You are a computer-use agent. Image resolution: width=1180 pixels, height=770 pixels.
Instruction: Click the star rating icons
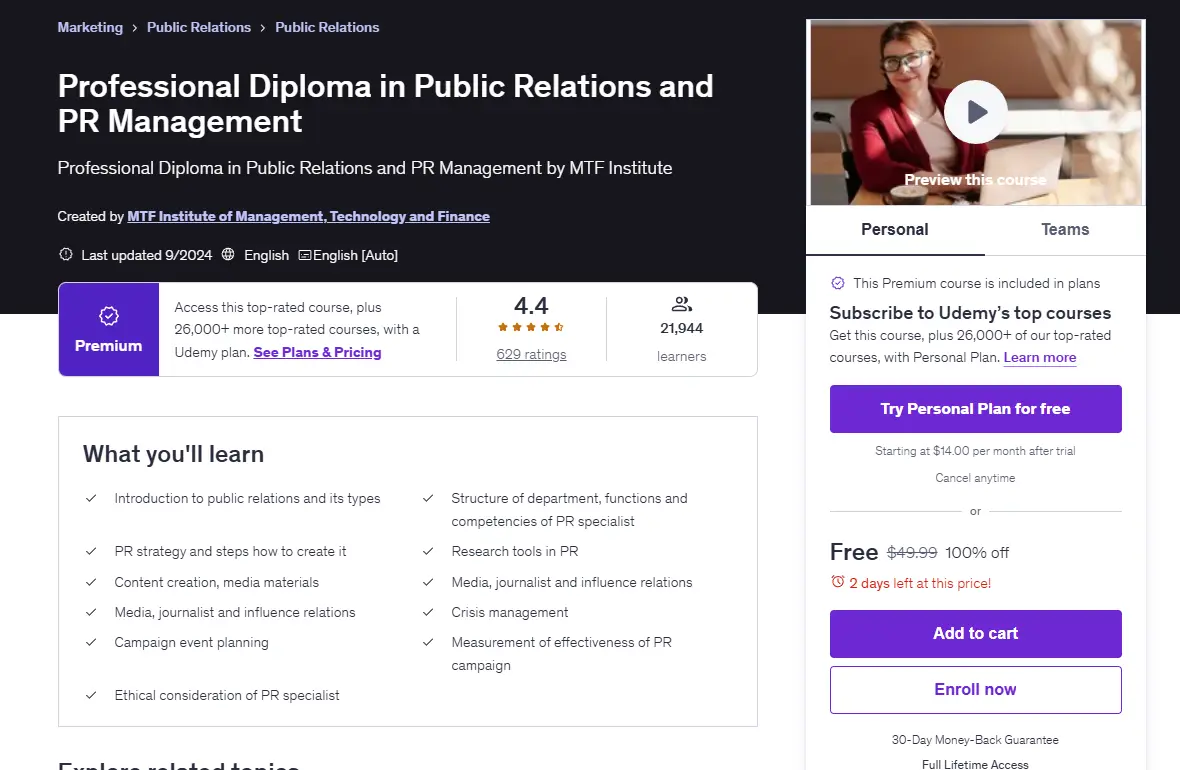531,327
